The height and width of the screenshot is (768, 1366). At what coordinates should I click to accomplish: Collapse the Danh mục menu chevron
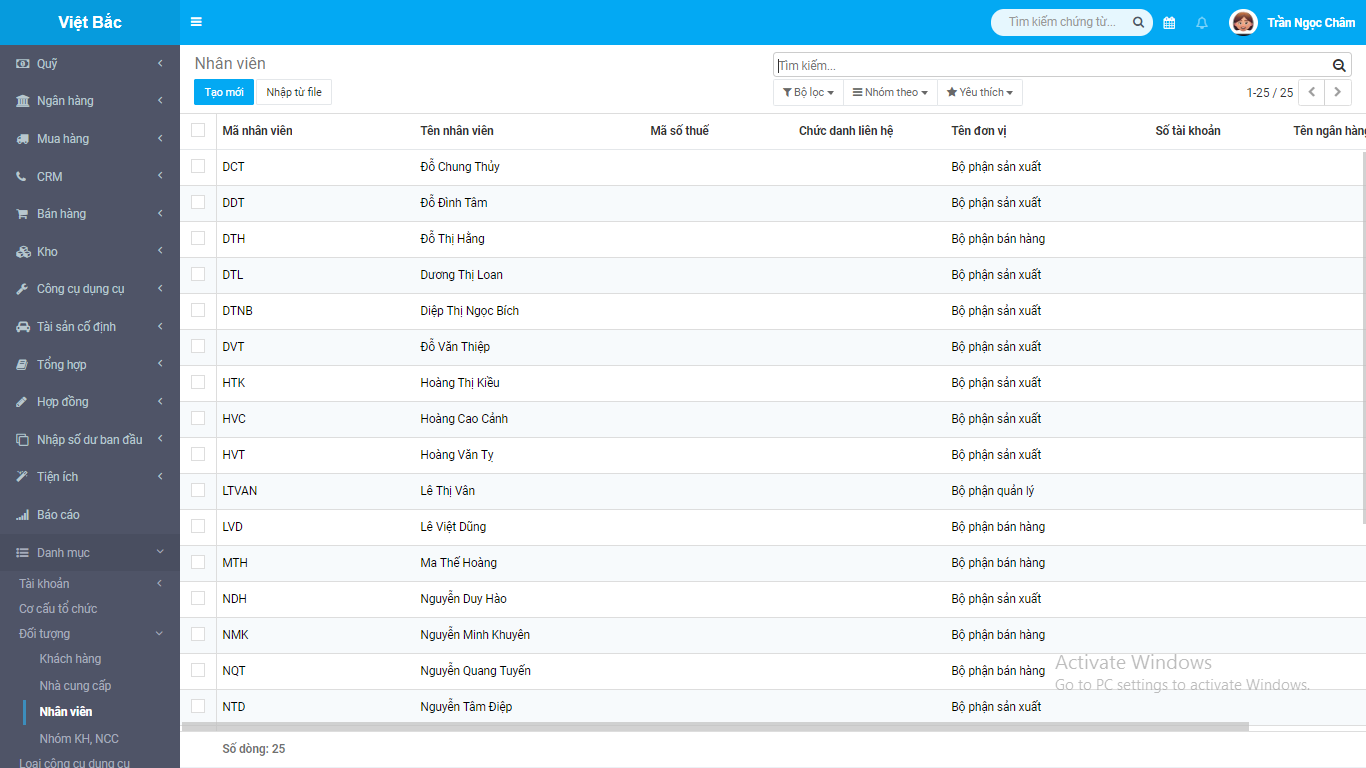pos(160,553)
